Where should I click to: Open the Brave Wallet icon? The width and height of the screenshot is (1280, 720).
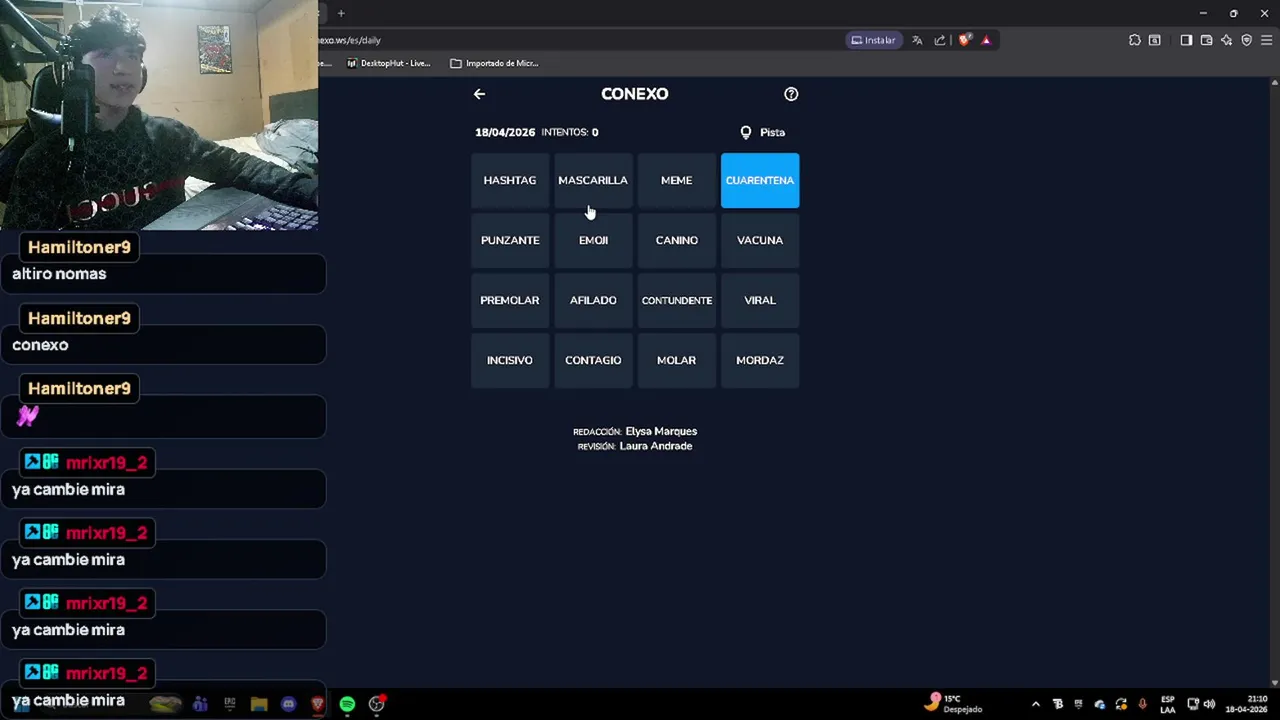1206,40
